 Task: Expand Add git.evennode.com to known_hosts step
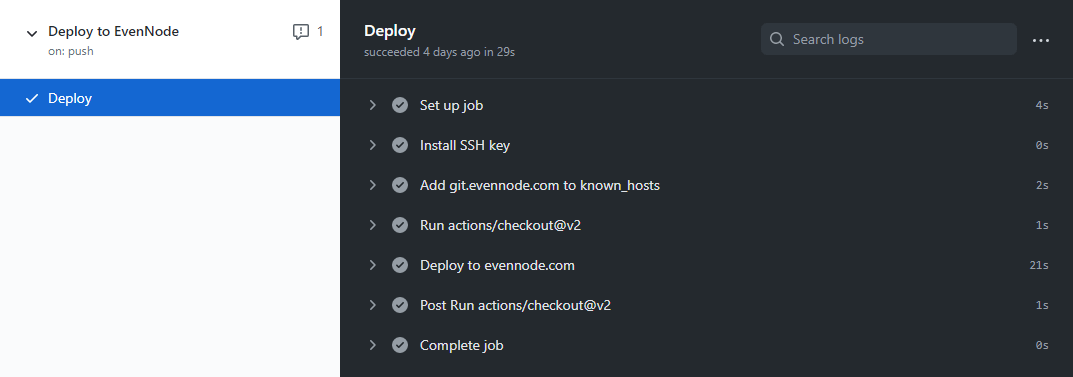coord(372,185)
